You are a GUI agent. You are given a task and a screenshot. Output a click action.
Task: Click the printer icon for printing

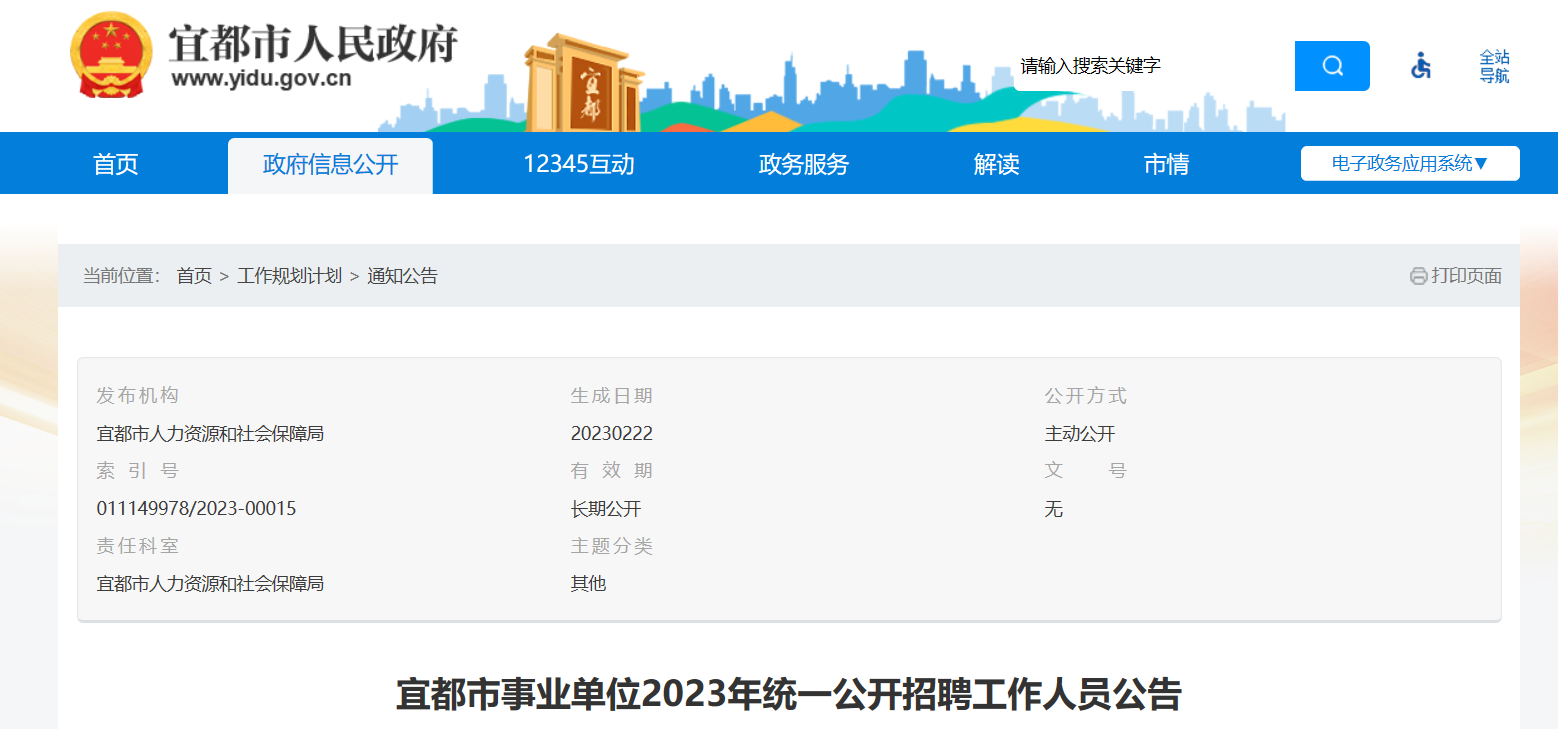tap(1418, 277)
